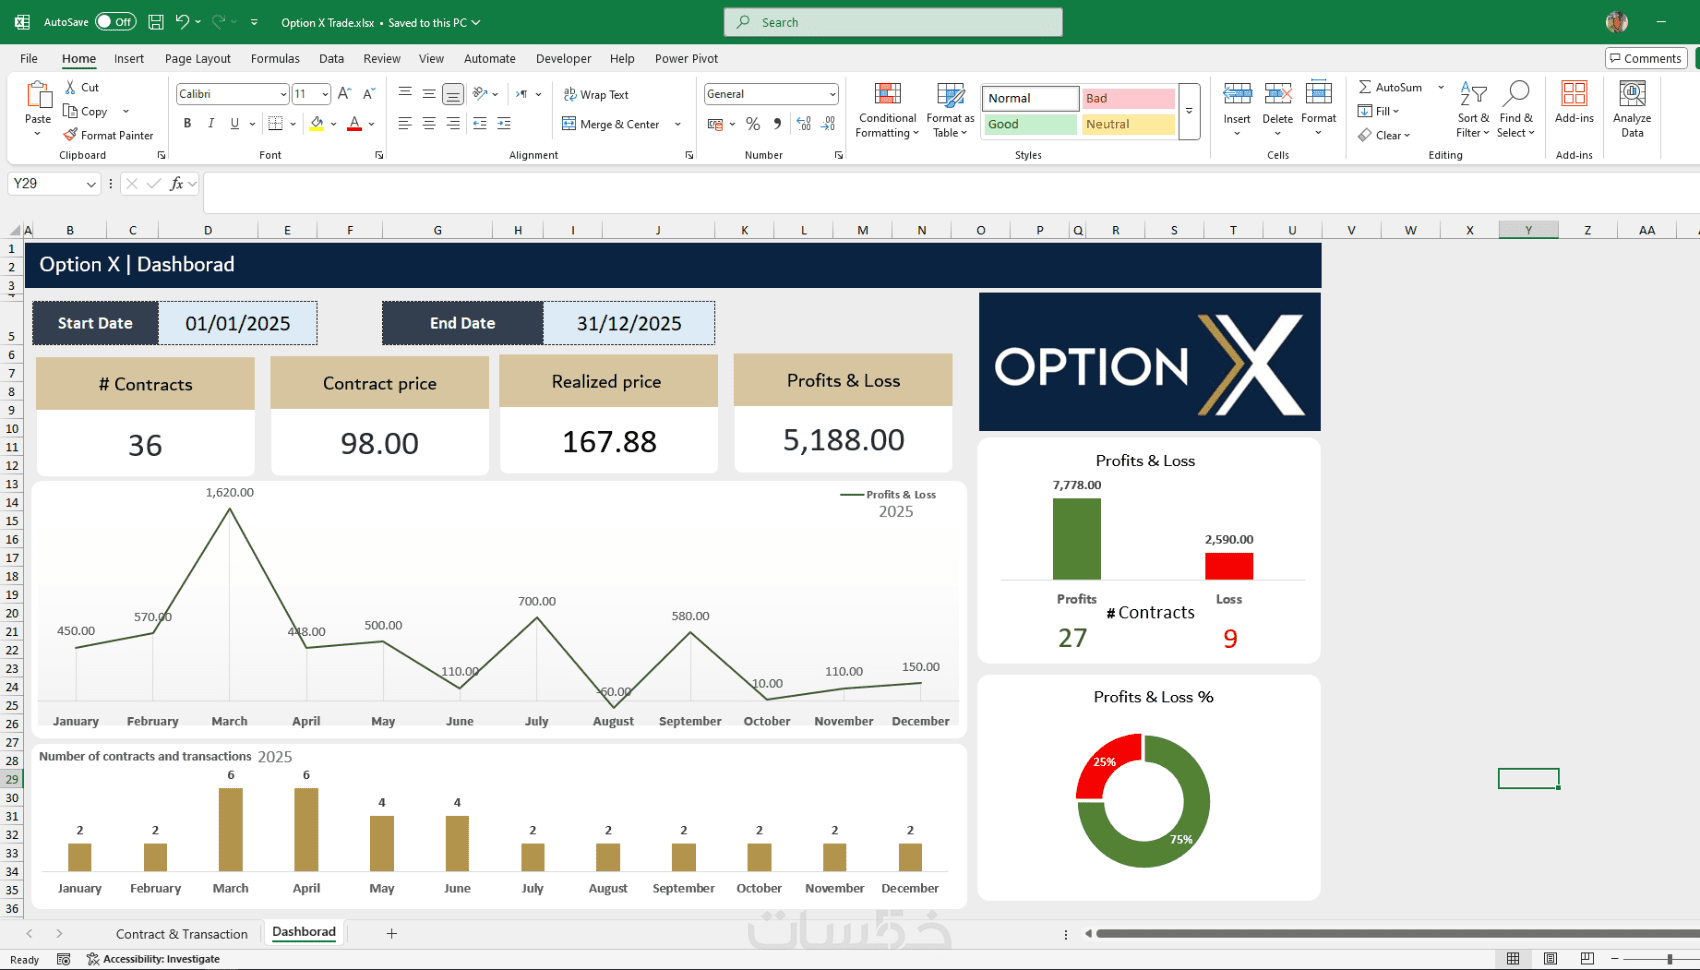Center text horizontally

(x=429, y=124)
